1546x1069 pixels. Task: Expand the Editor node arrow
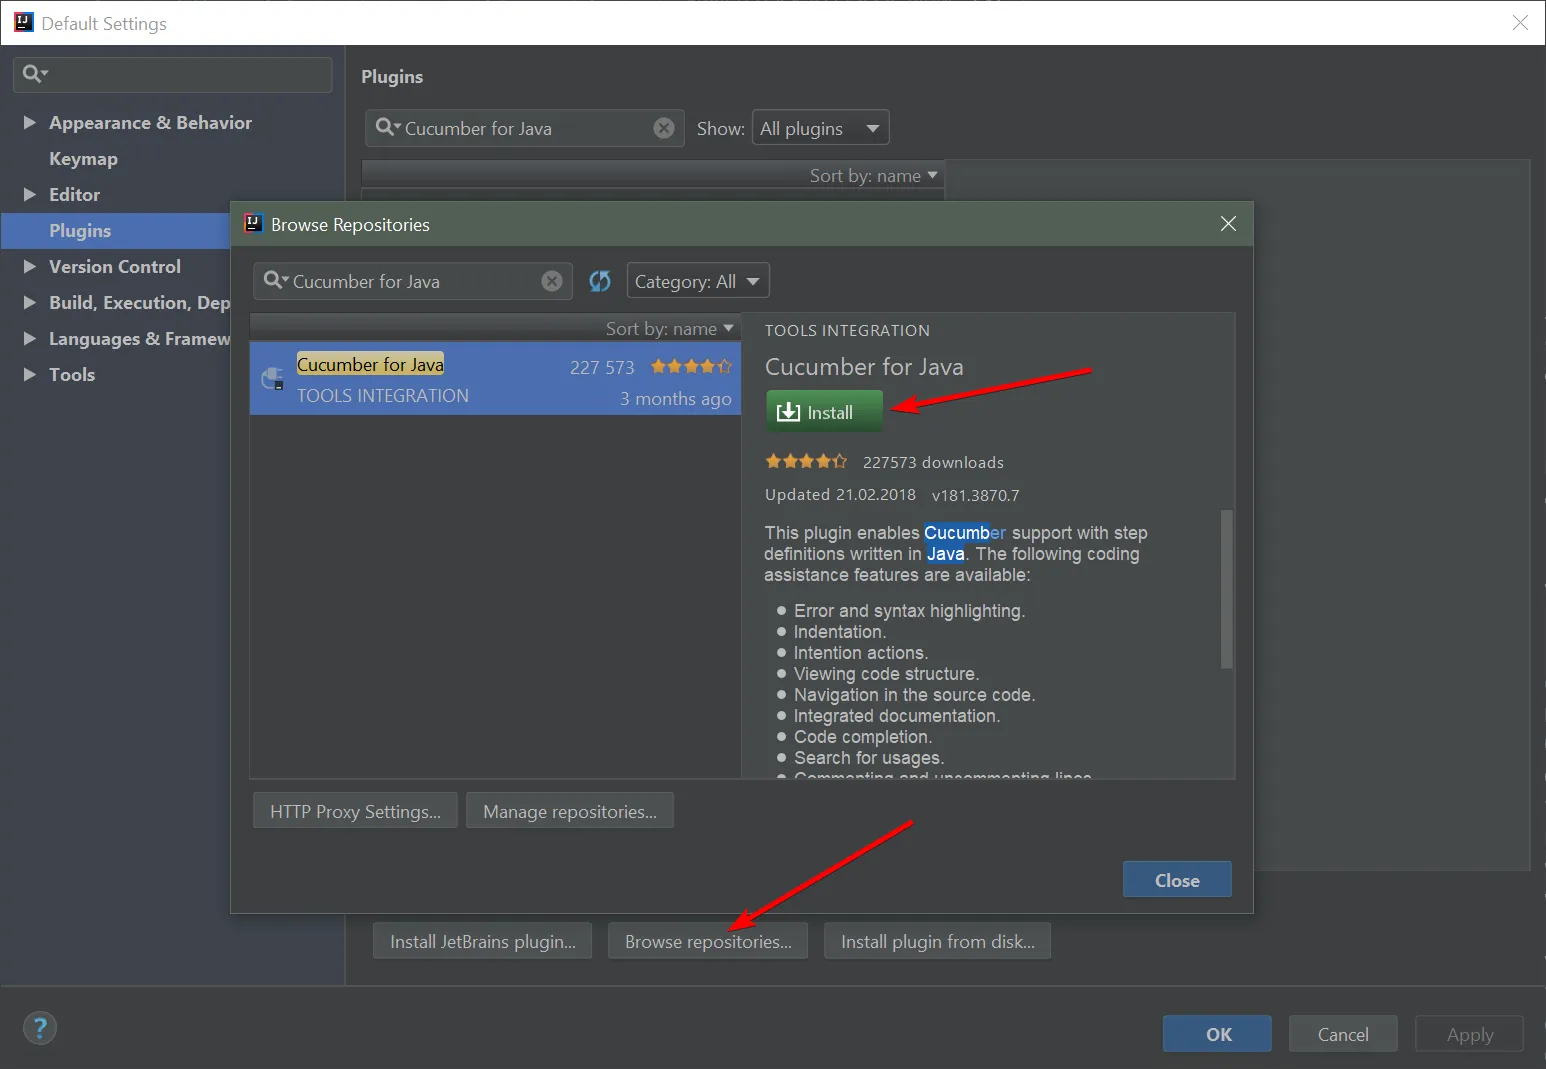tap(30, 194)
